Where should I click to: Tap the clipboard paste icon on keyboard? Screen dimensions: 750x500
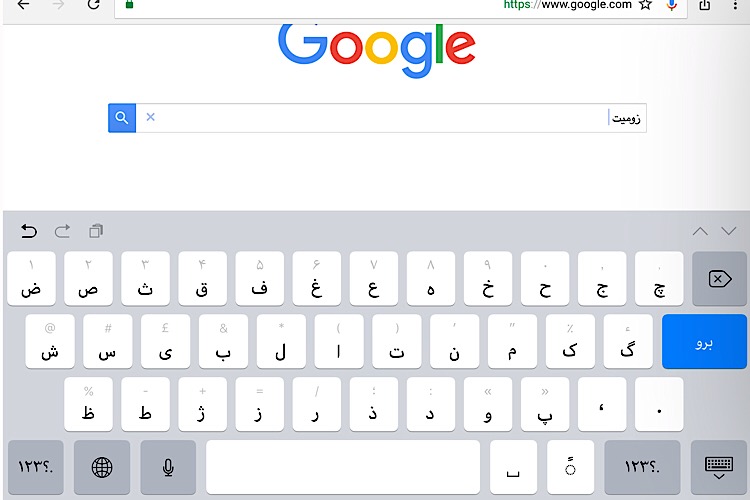click(96, 231)
